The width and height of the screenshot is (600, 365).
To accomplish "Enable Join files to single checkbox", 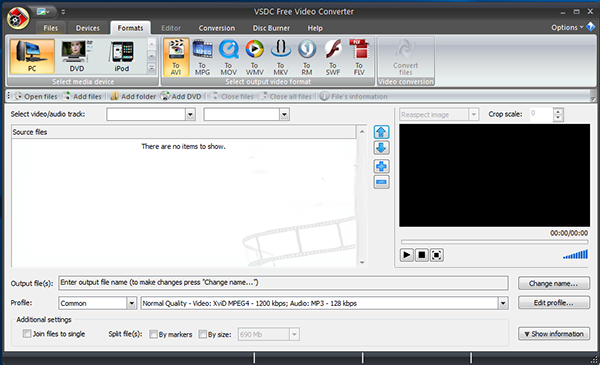I will (27, 334).
